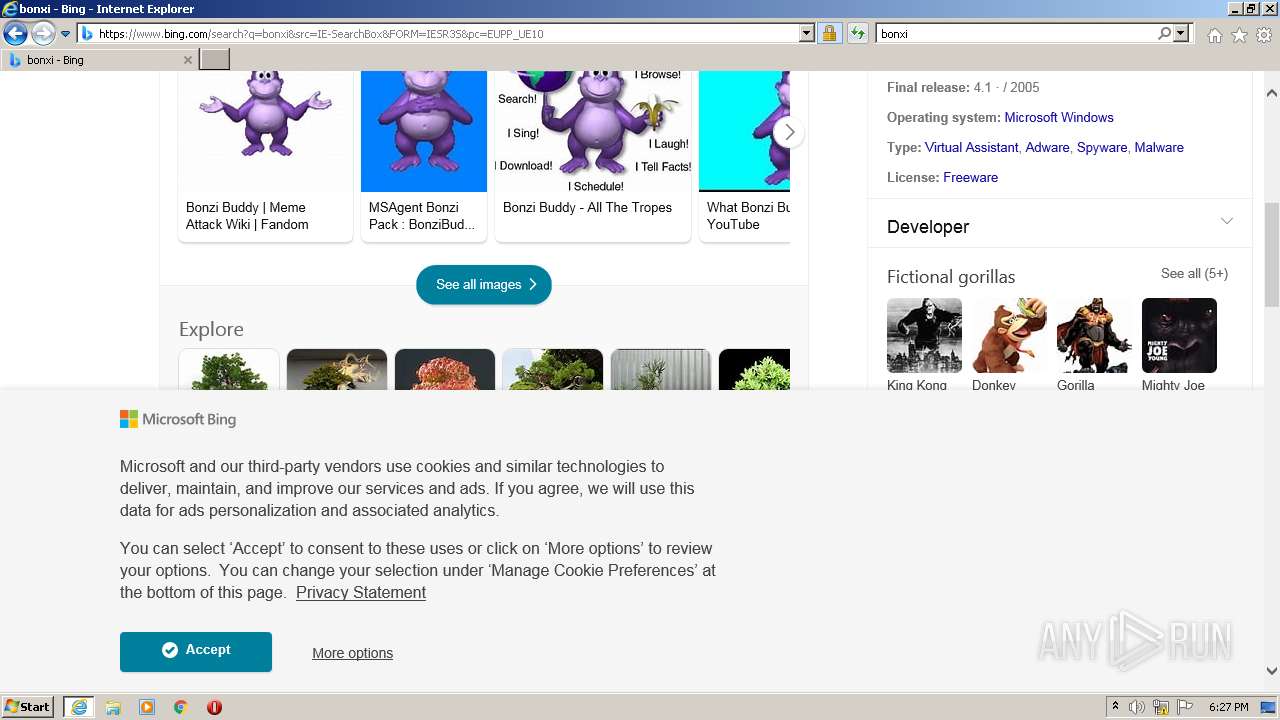Click the browser Forward button

tap(43, 34)
